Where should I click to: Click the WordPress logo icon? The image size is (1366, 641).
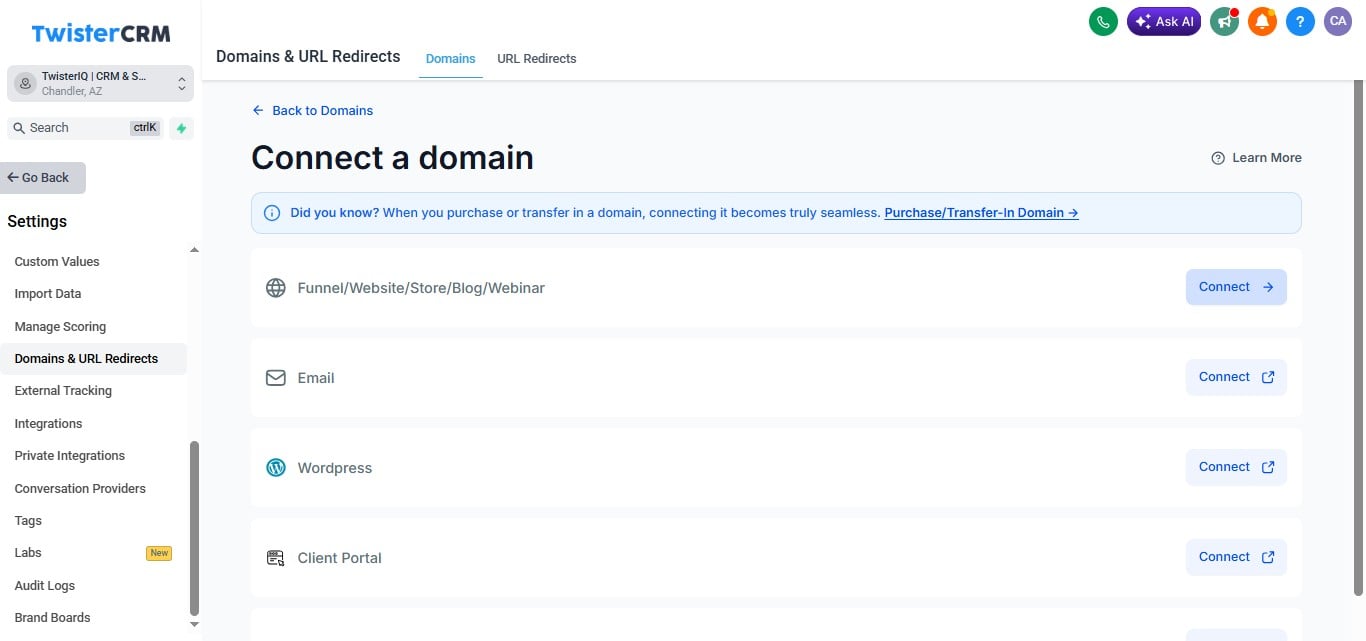[276, 468]
